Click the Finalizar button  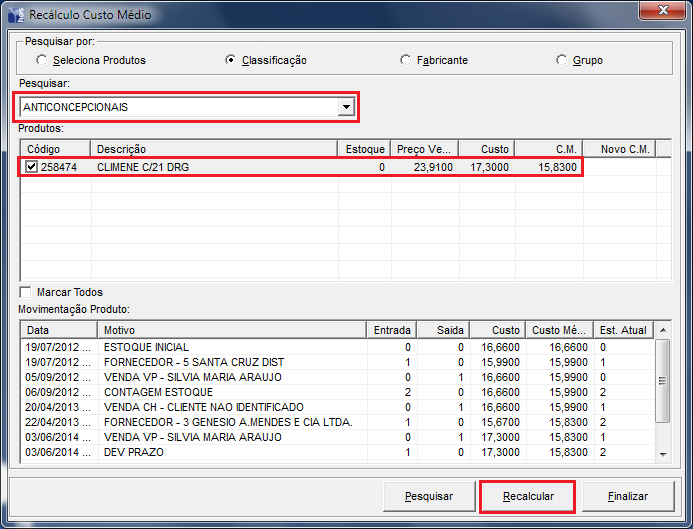point(627,497)
